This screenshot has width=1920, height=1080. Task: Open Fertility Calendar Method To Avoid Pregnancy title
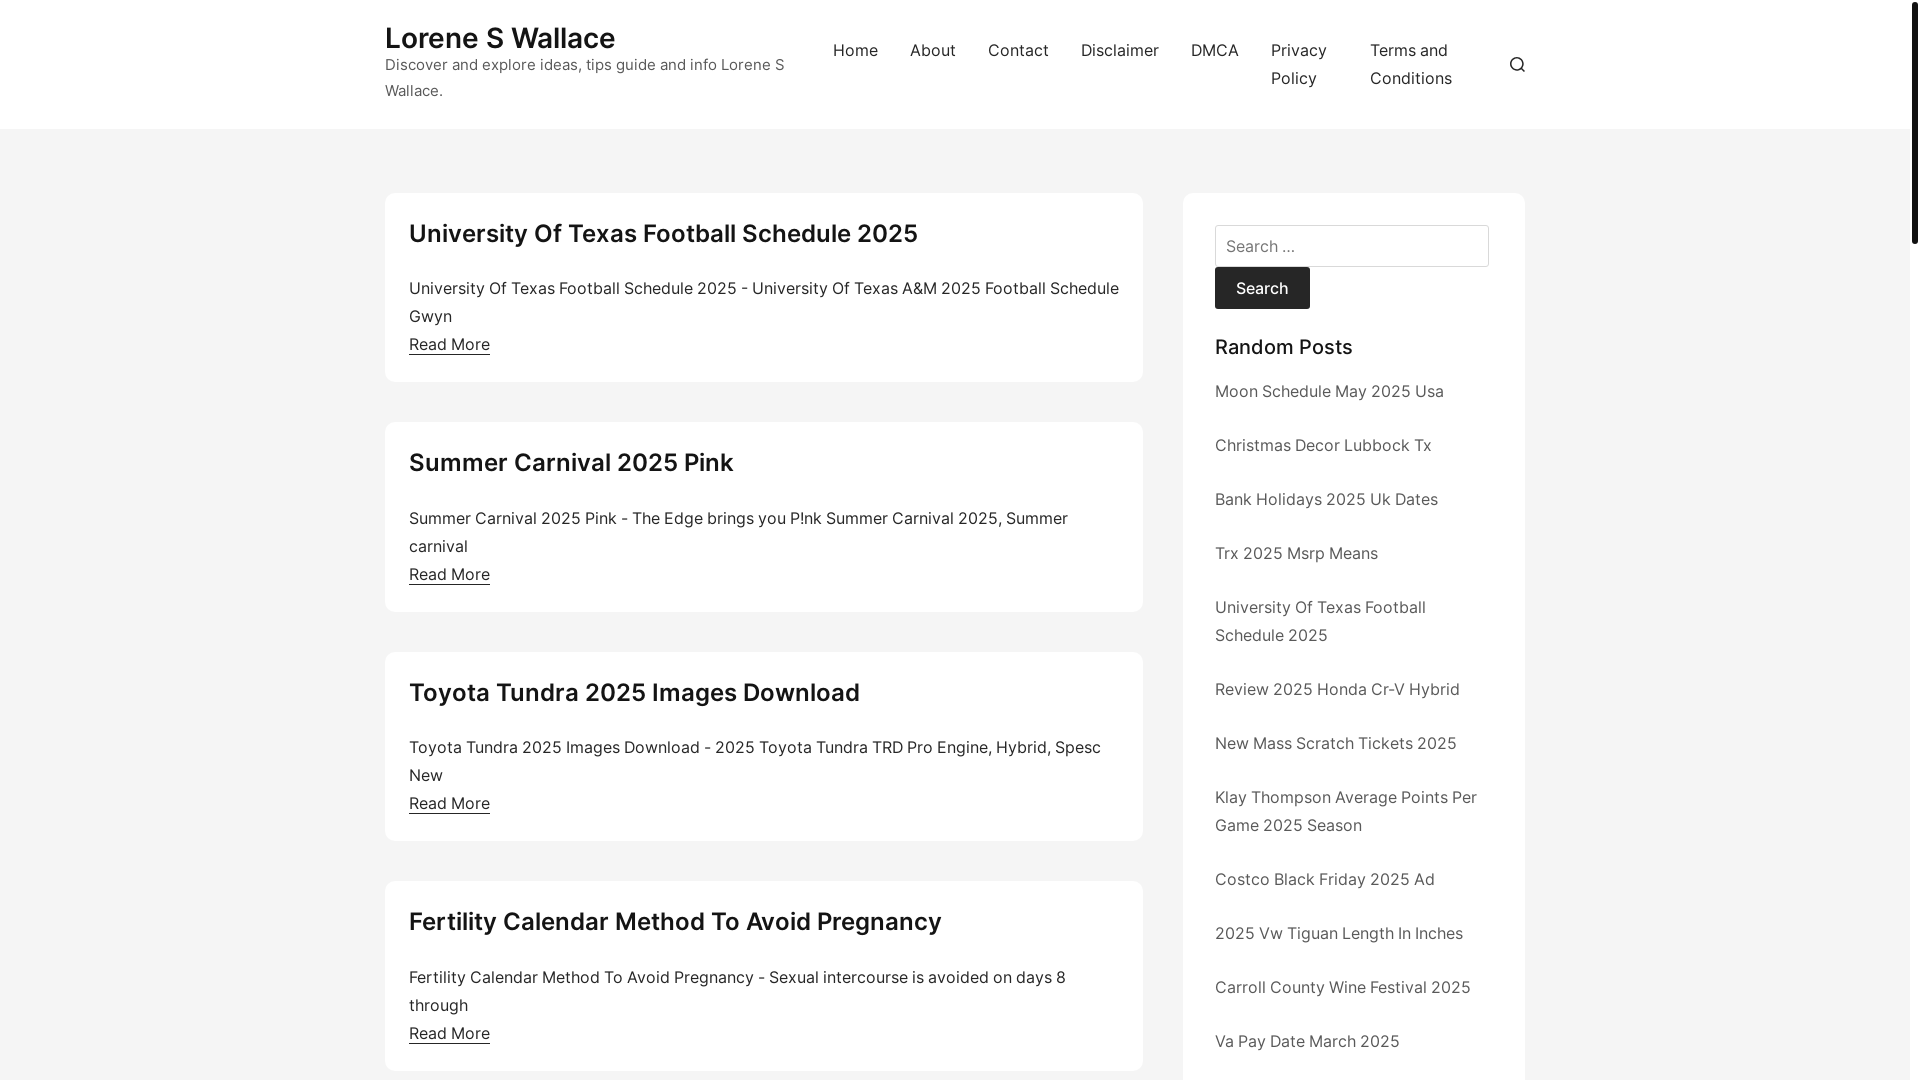pos(675,921)
